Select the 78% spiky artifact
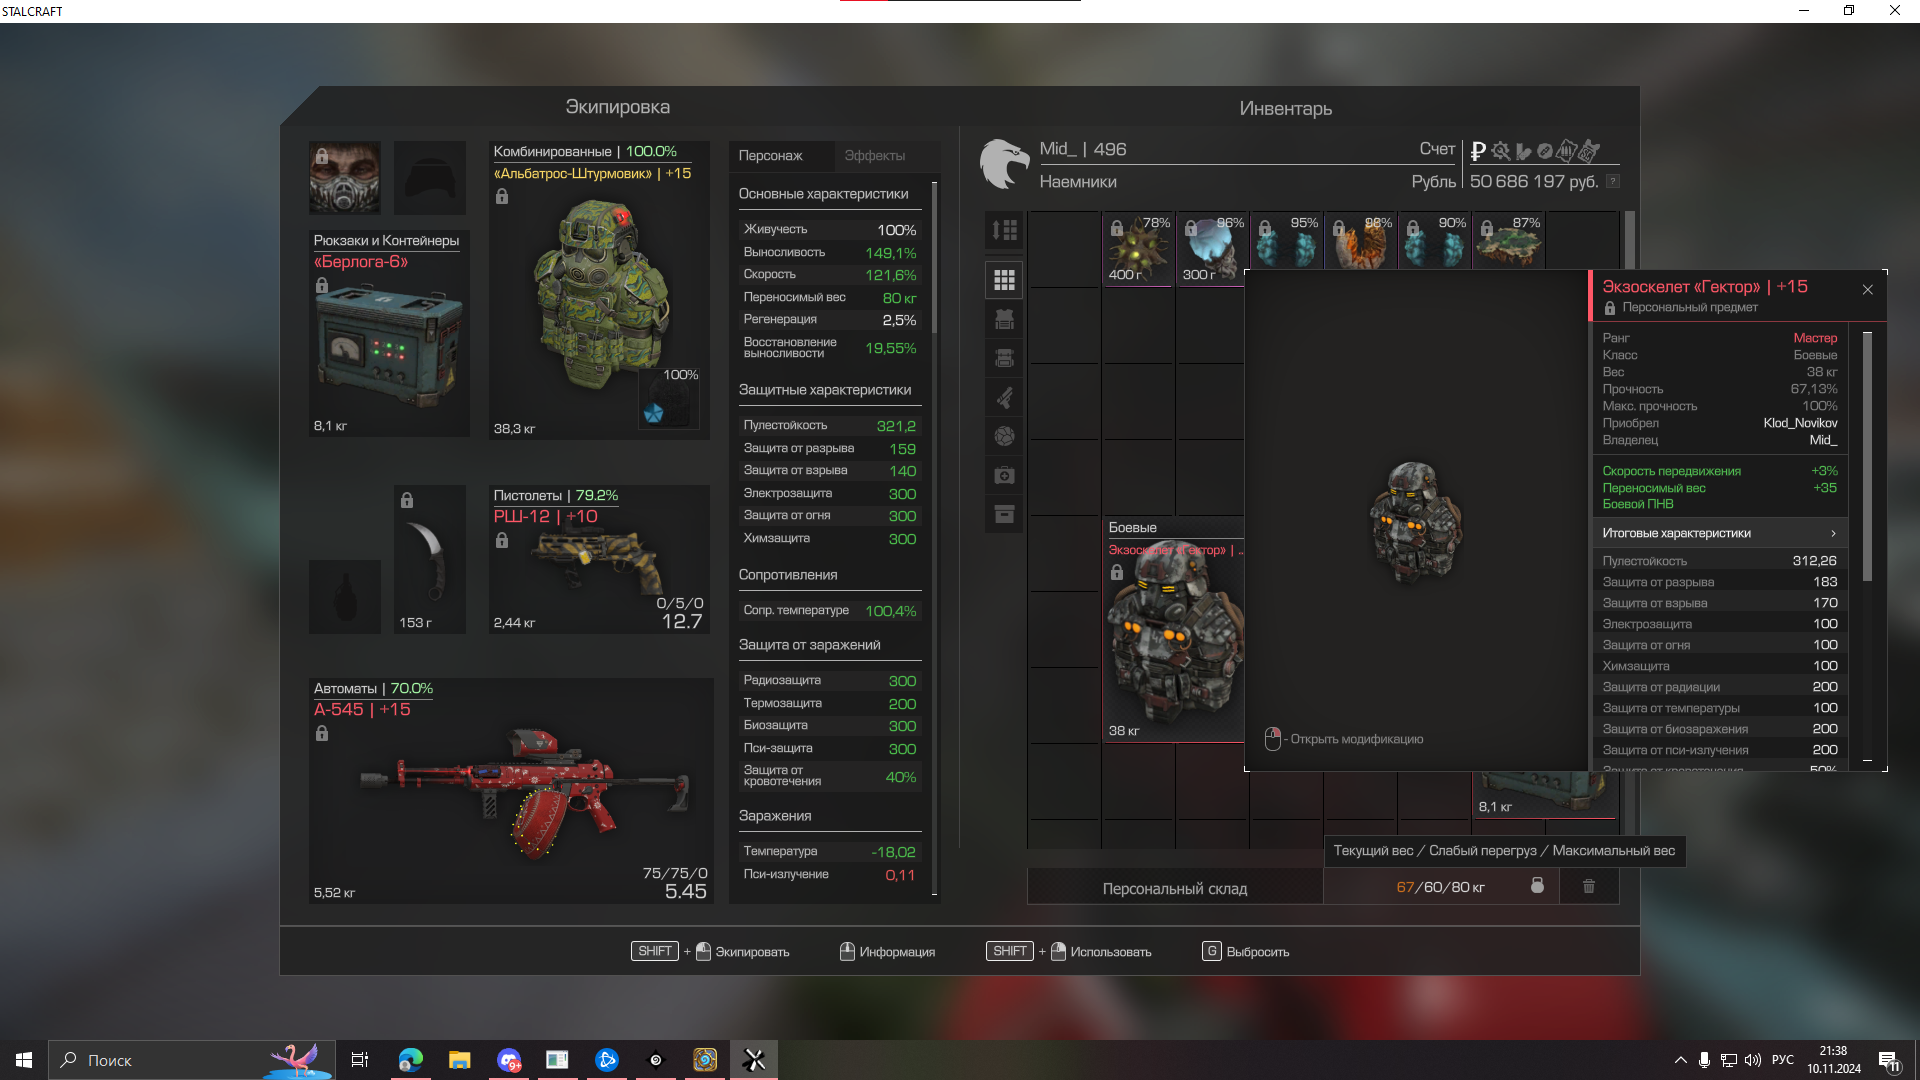1920x1080 pixels. tap(1138, 249)
